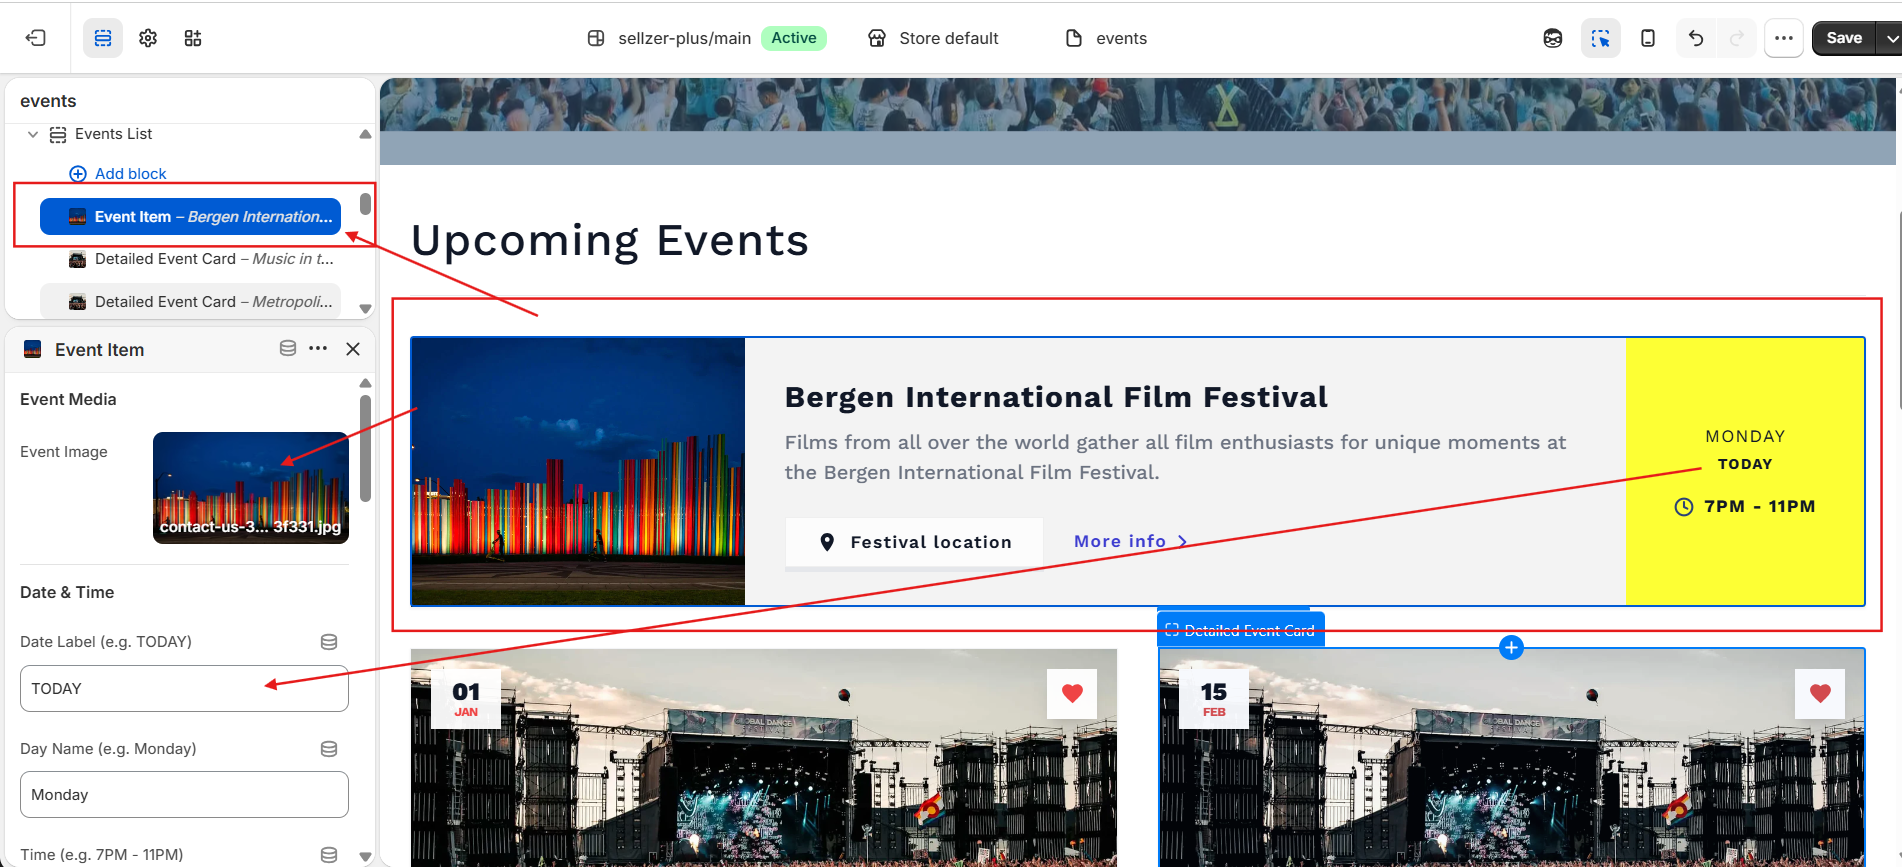The width and height of the screenshot is (1902, 867).
Task: Open the events template selector
Action: click(1106, 38)
